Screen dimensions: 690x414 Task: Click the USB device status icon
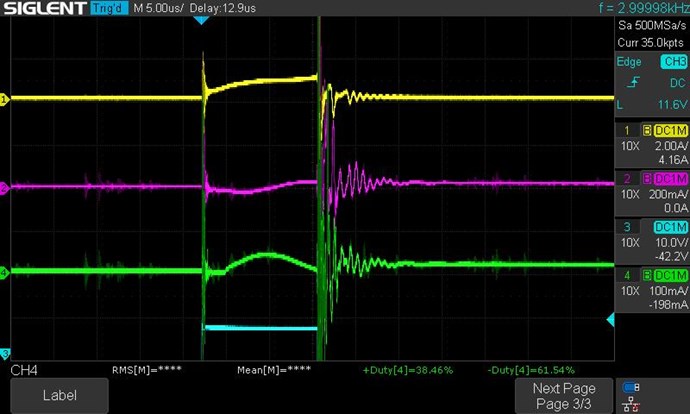631,387
